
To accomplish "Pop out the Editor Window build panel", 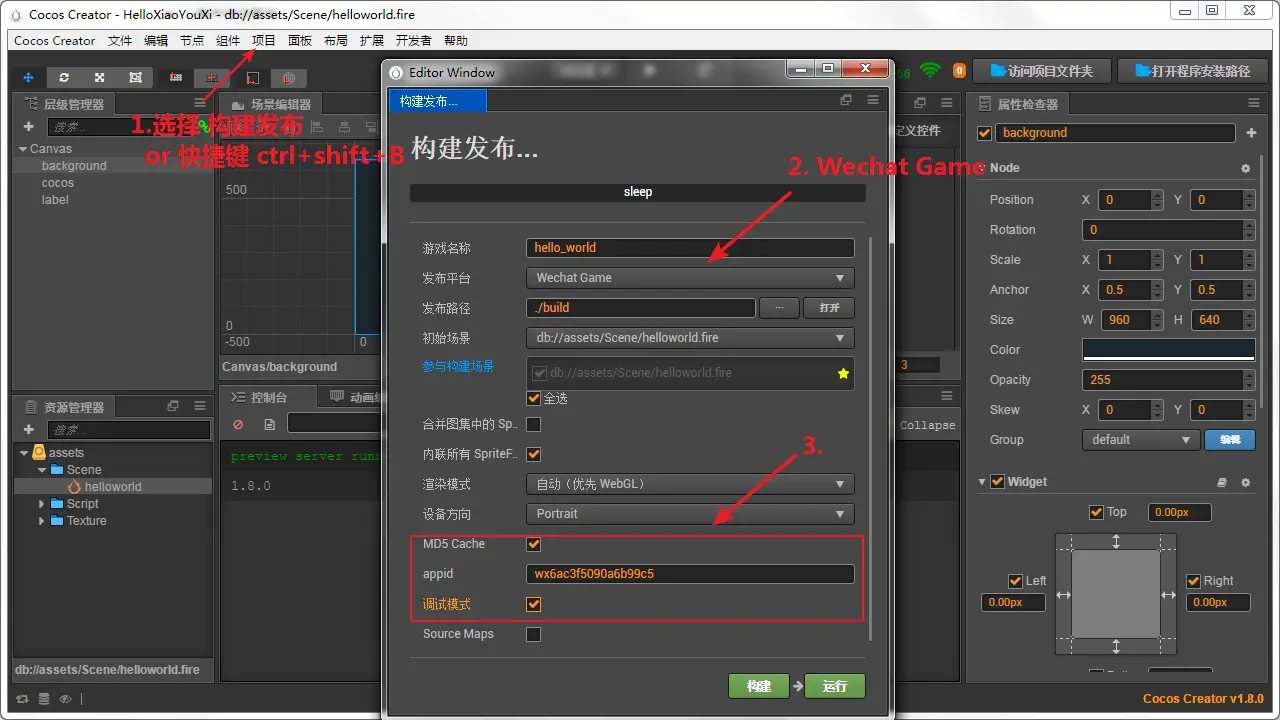I will tap(846, 100).
